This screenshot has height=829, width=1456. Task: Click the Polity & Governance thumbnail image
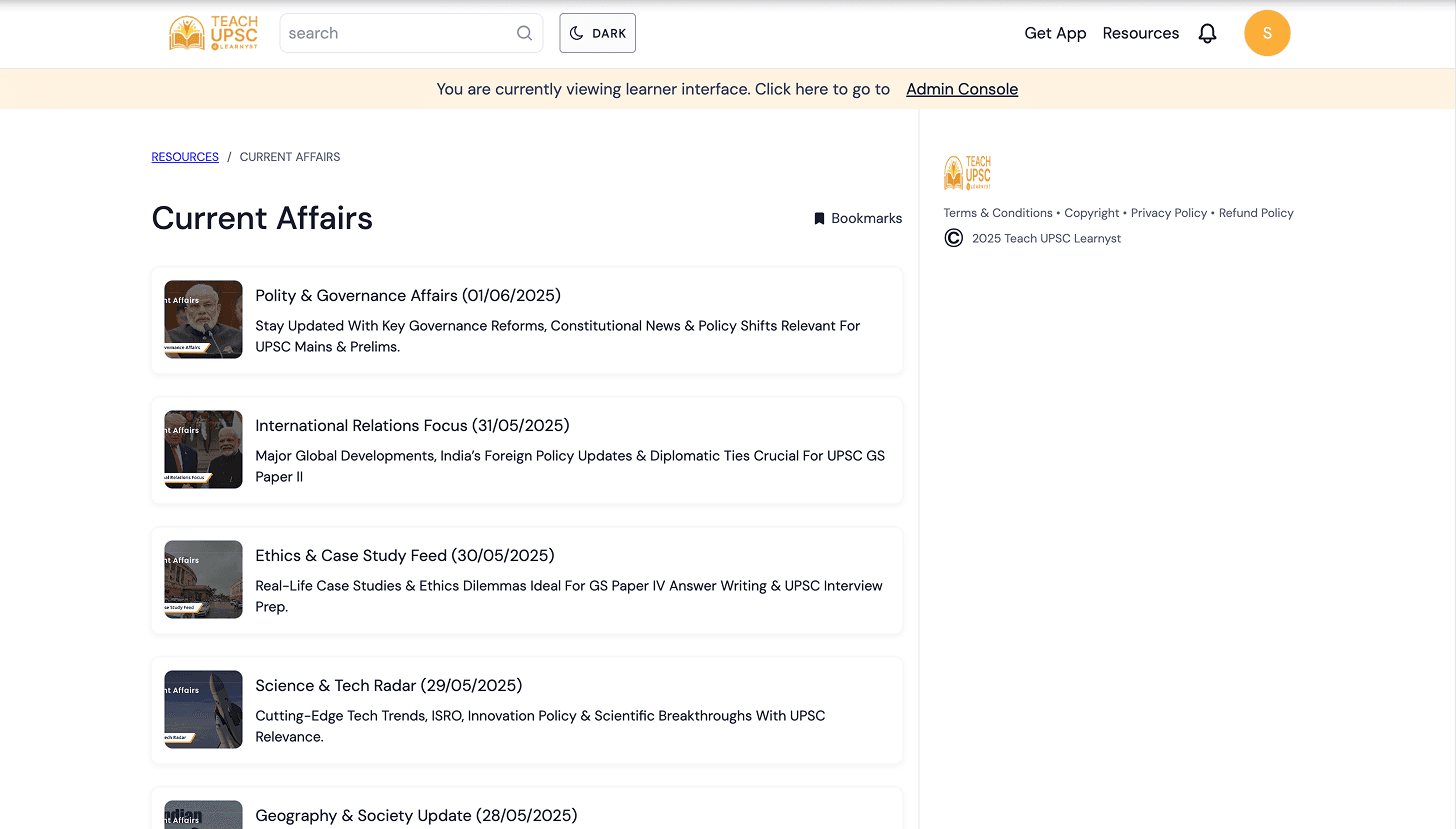(203, 319)
